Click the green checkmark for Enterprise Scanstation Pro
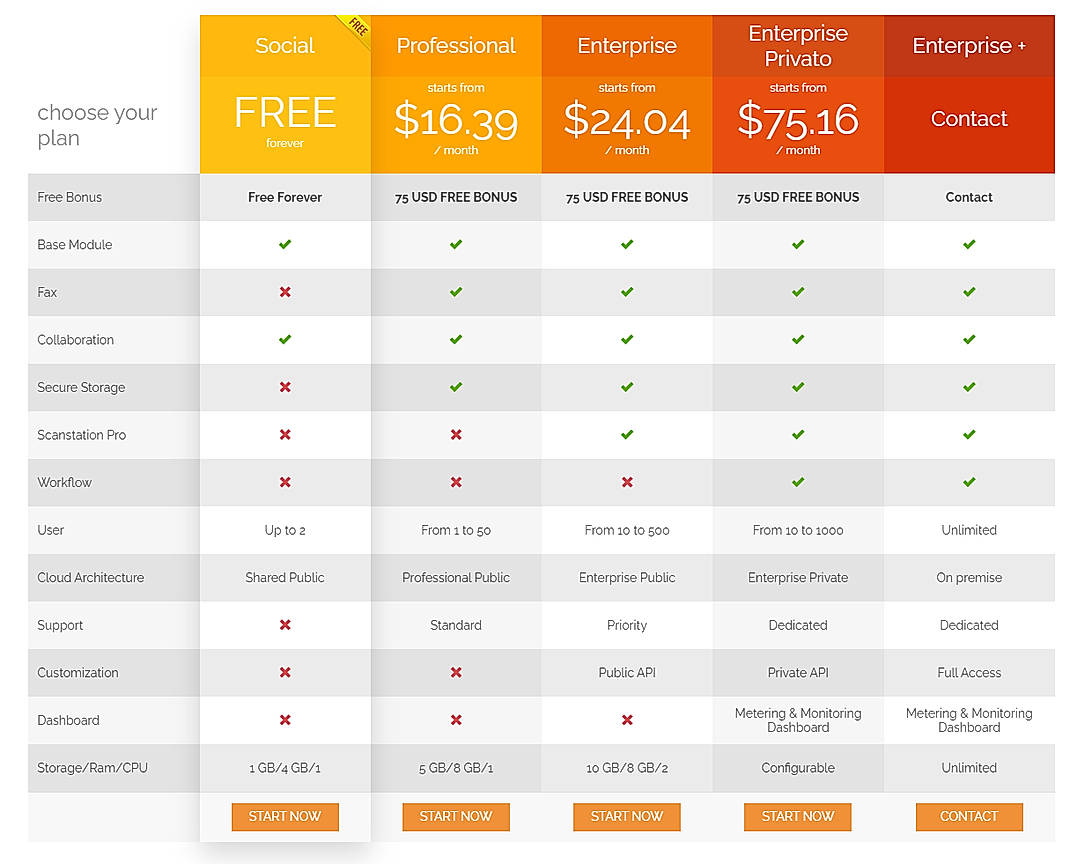 (627, 435)
